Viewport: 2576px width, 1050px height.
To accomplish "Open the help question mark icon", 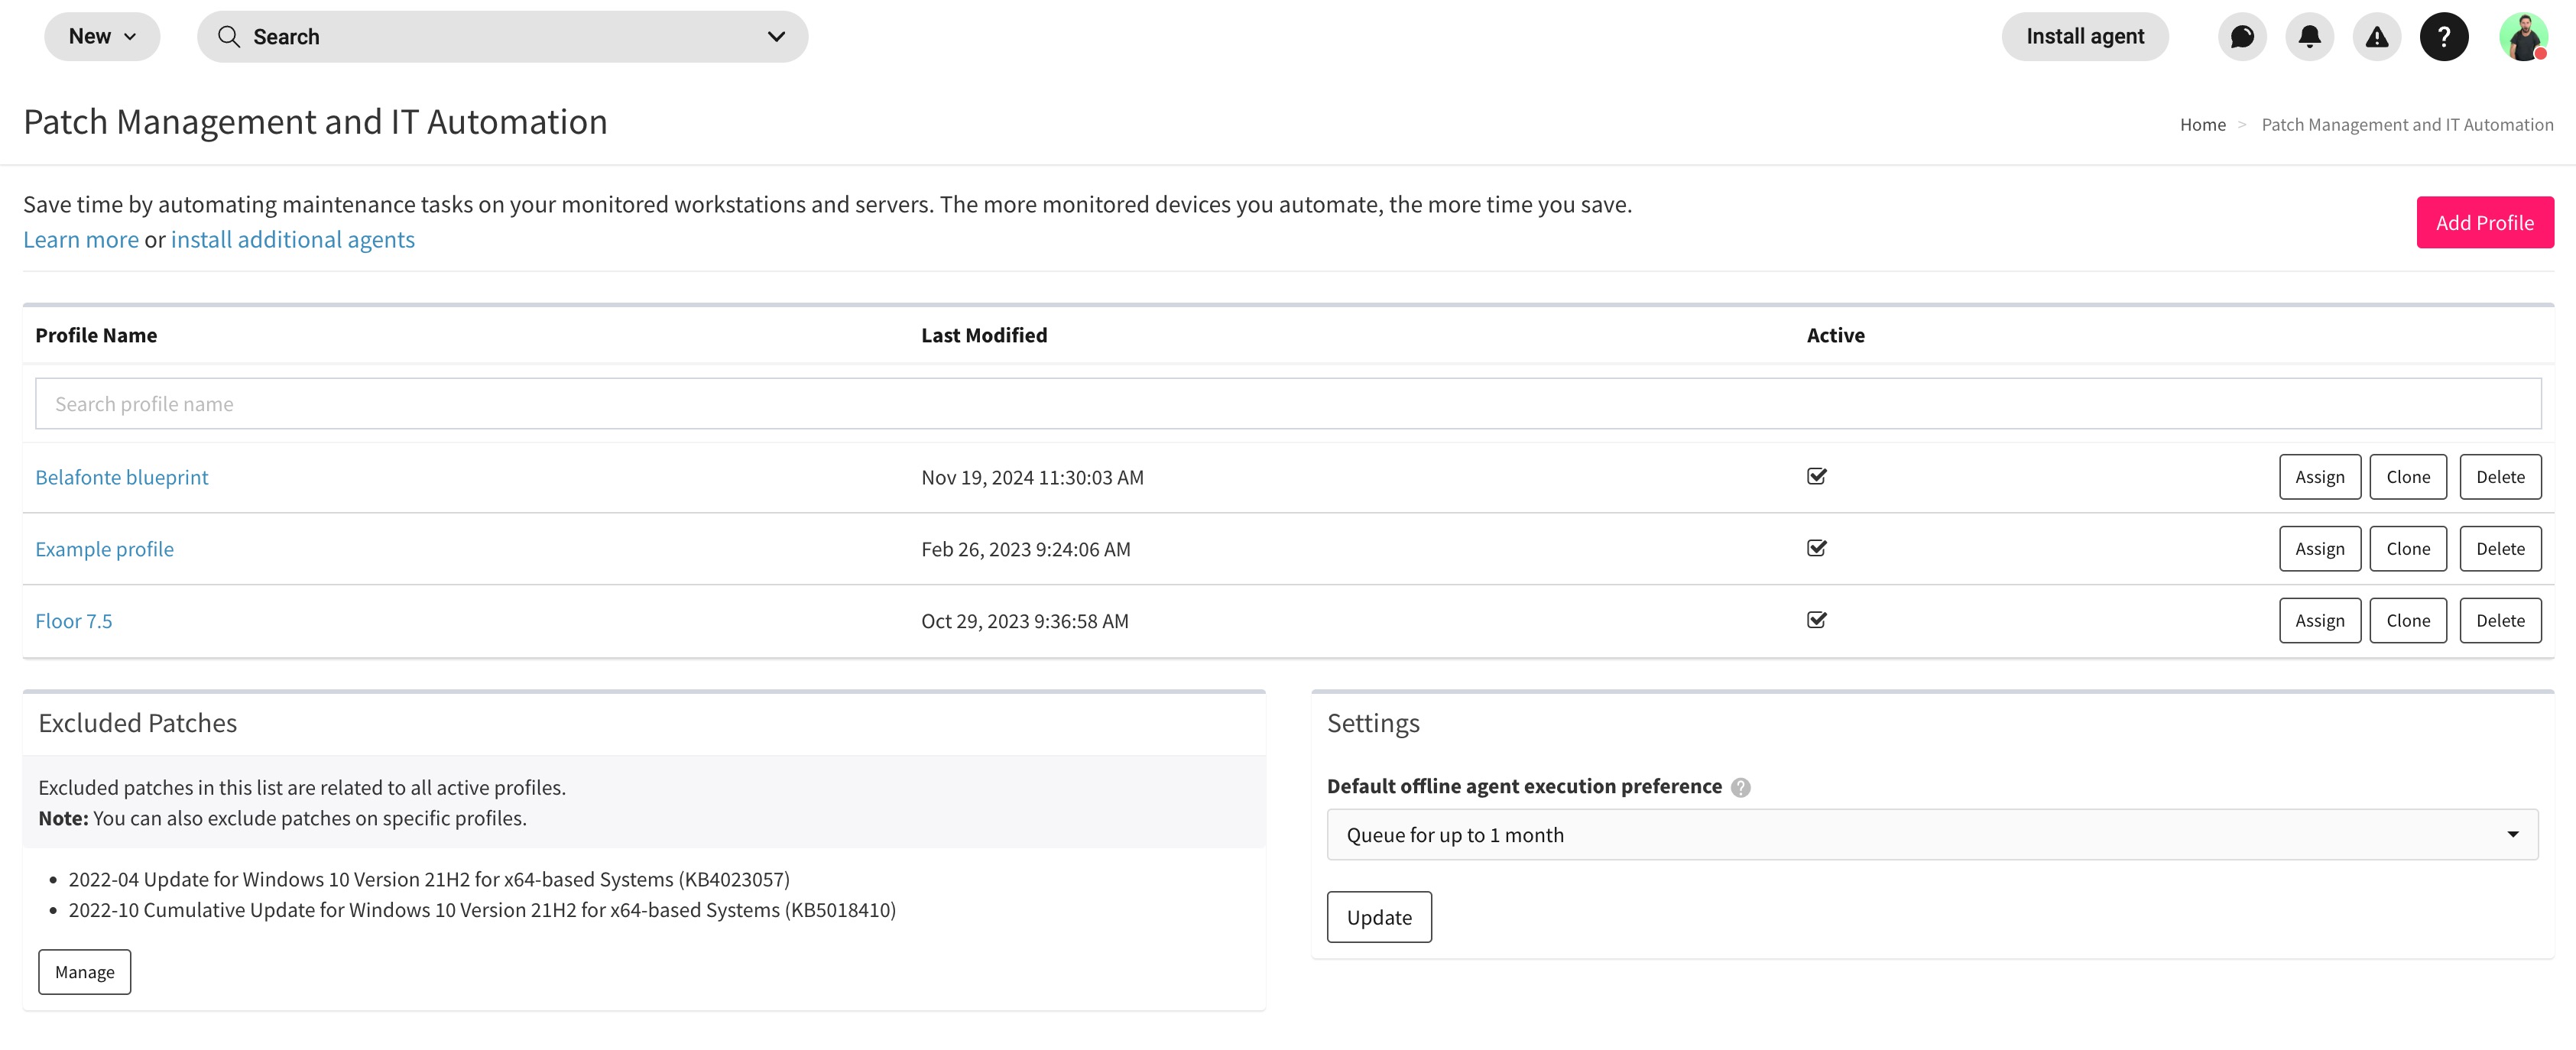I will coord(2443,37).
